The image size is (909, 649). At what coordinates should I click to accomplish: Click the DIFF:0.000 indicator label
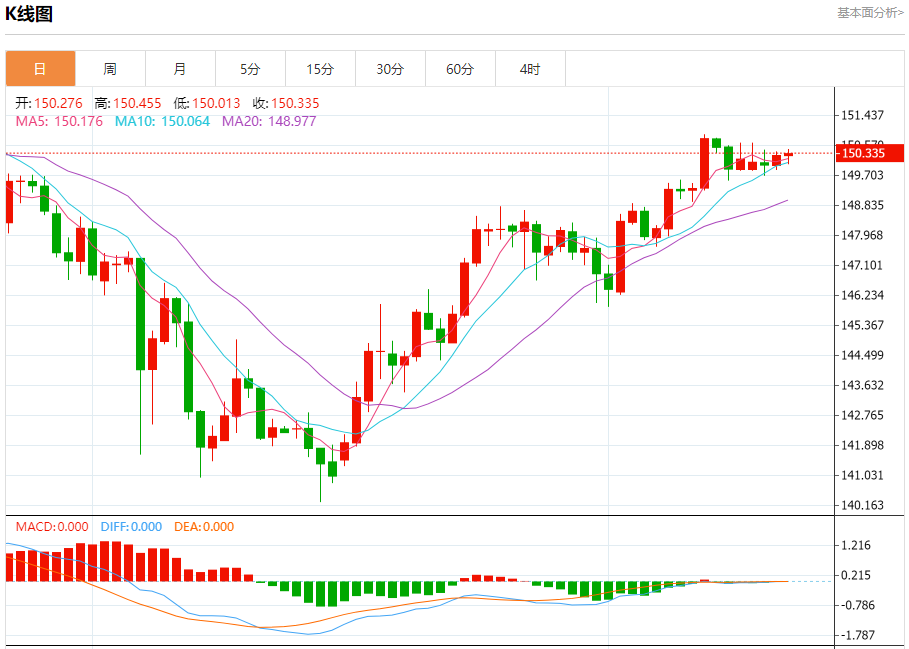tap(131, 527)
